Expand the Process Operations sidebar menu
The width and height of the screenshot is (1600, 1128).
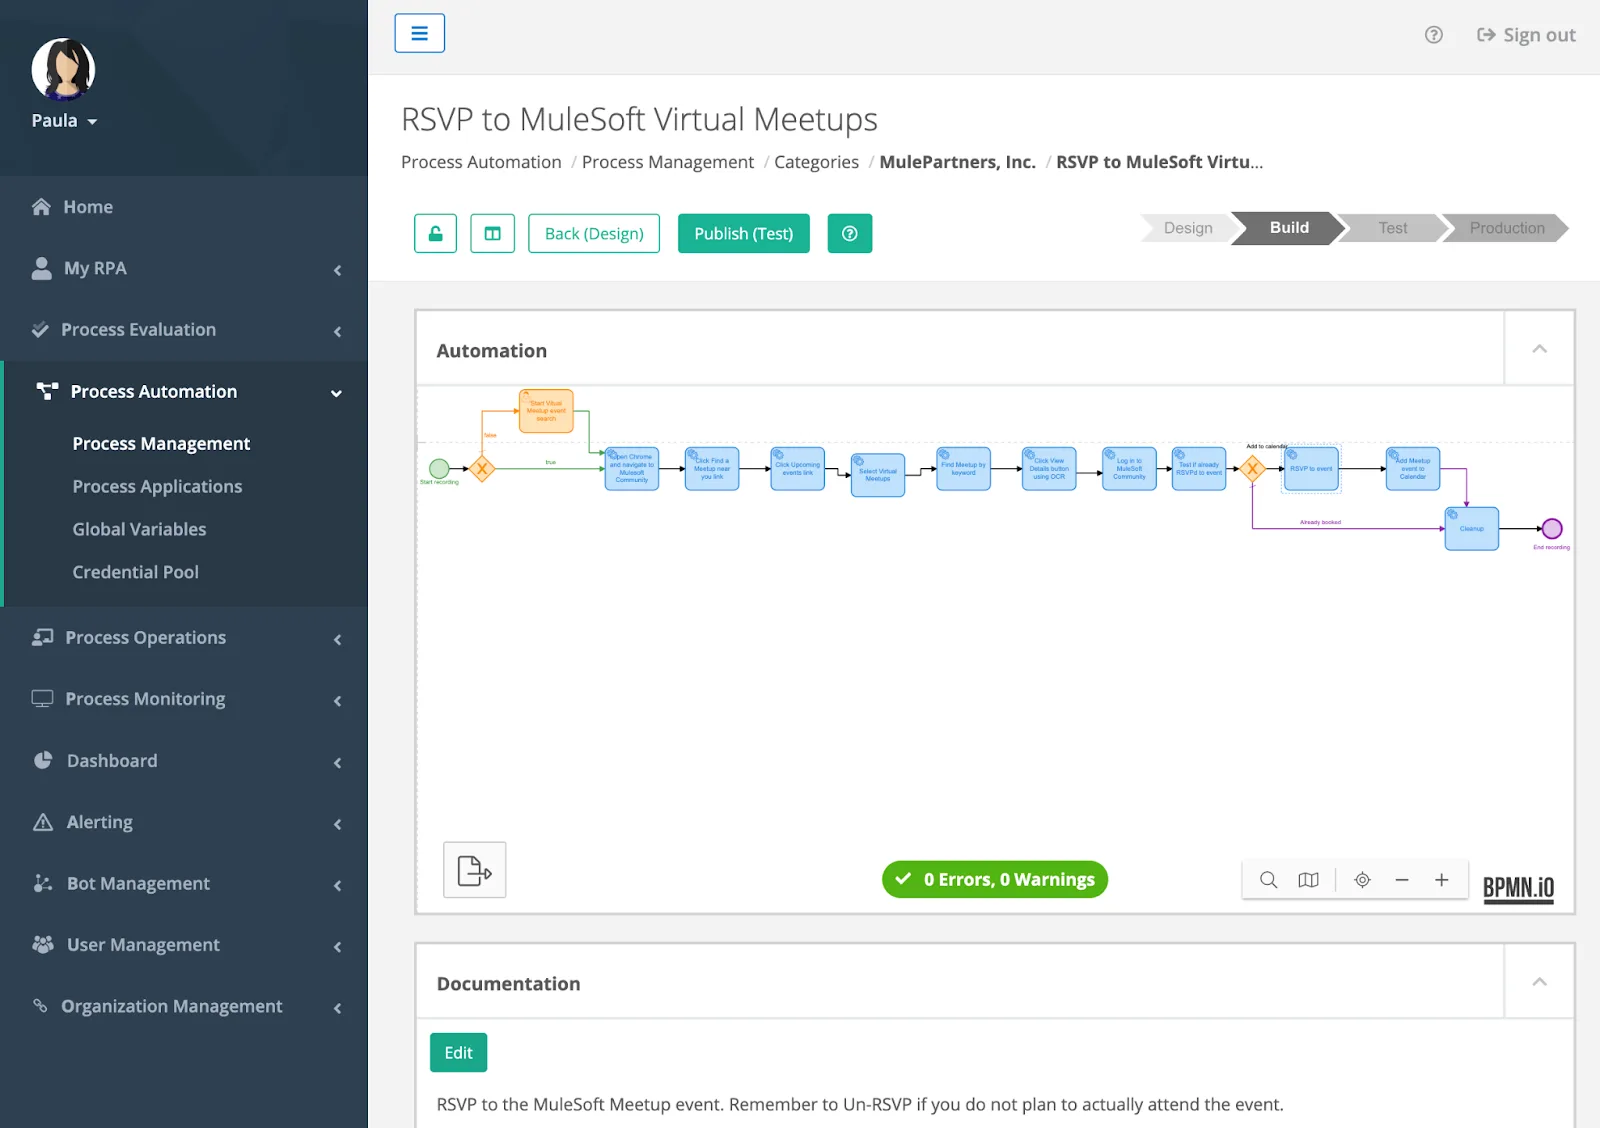coord(184,638)
